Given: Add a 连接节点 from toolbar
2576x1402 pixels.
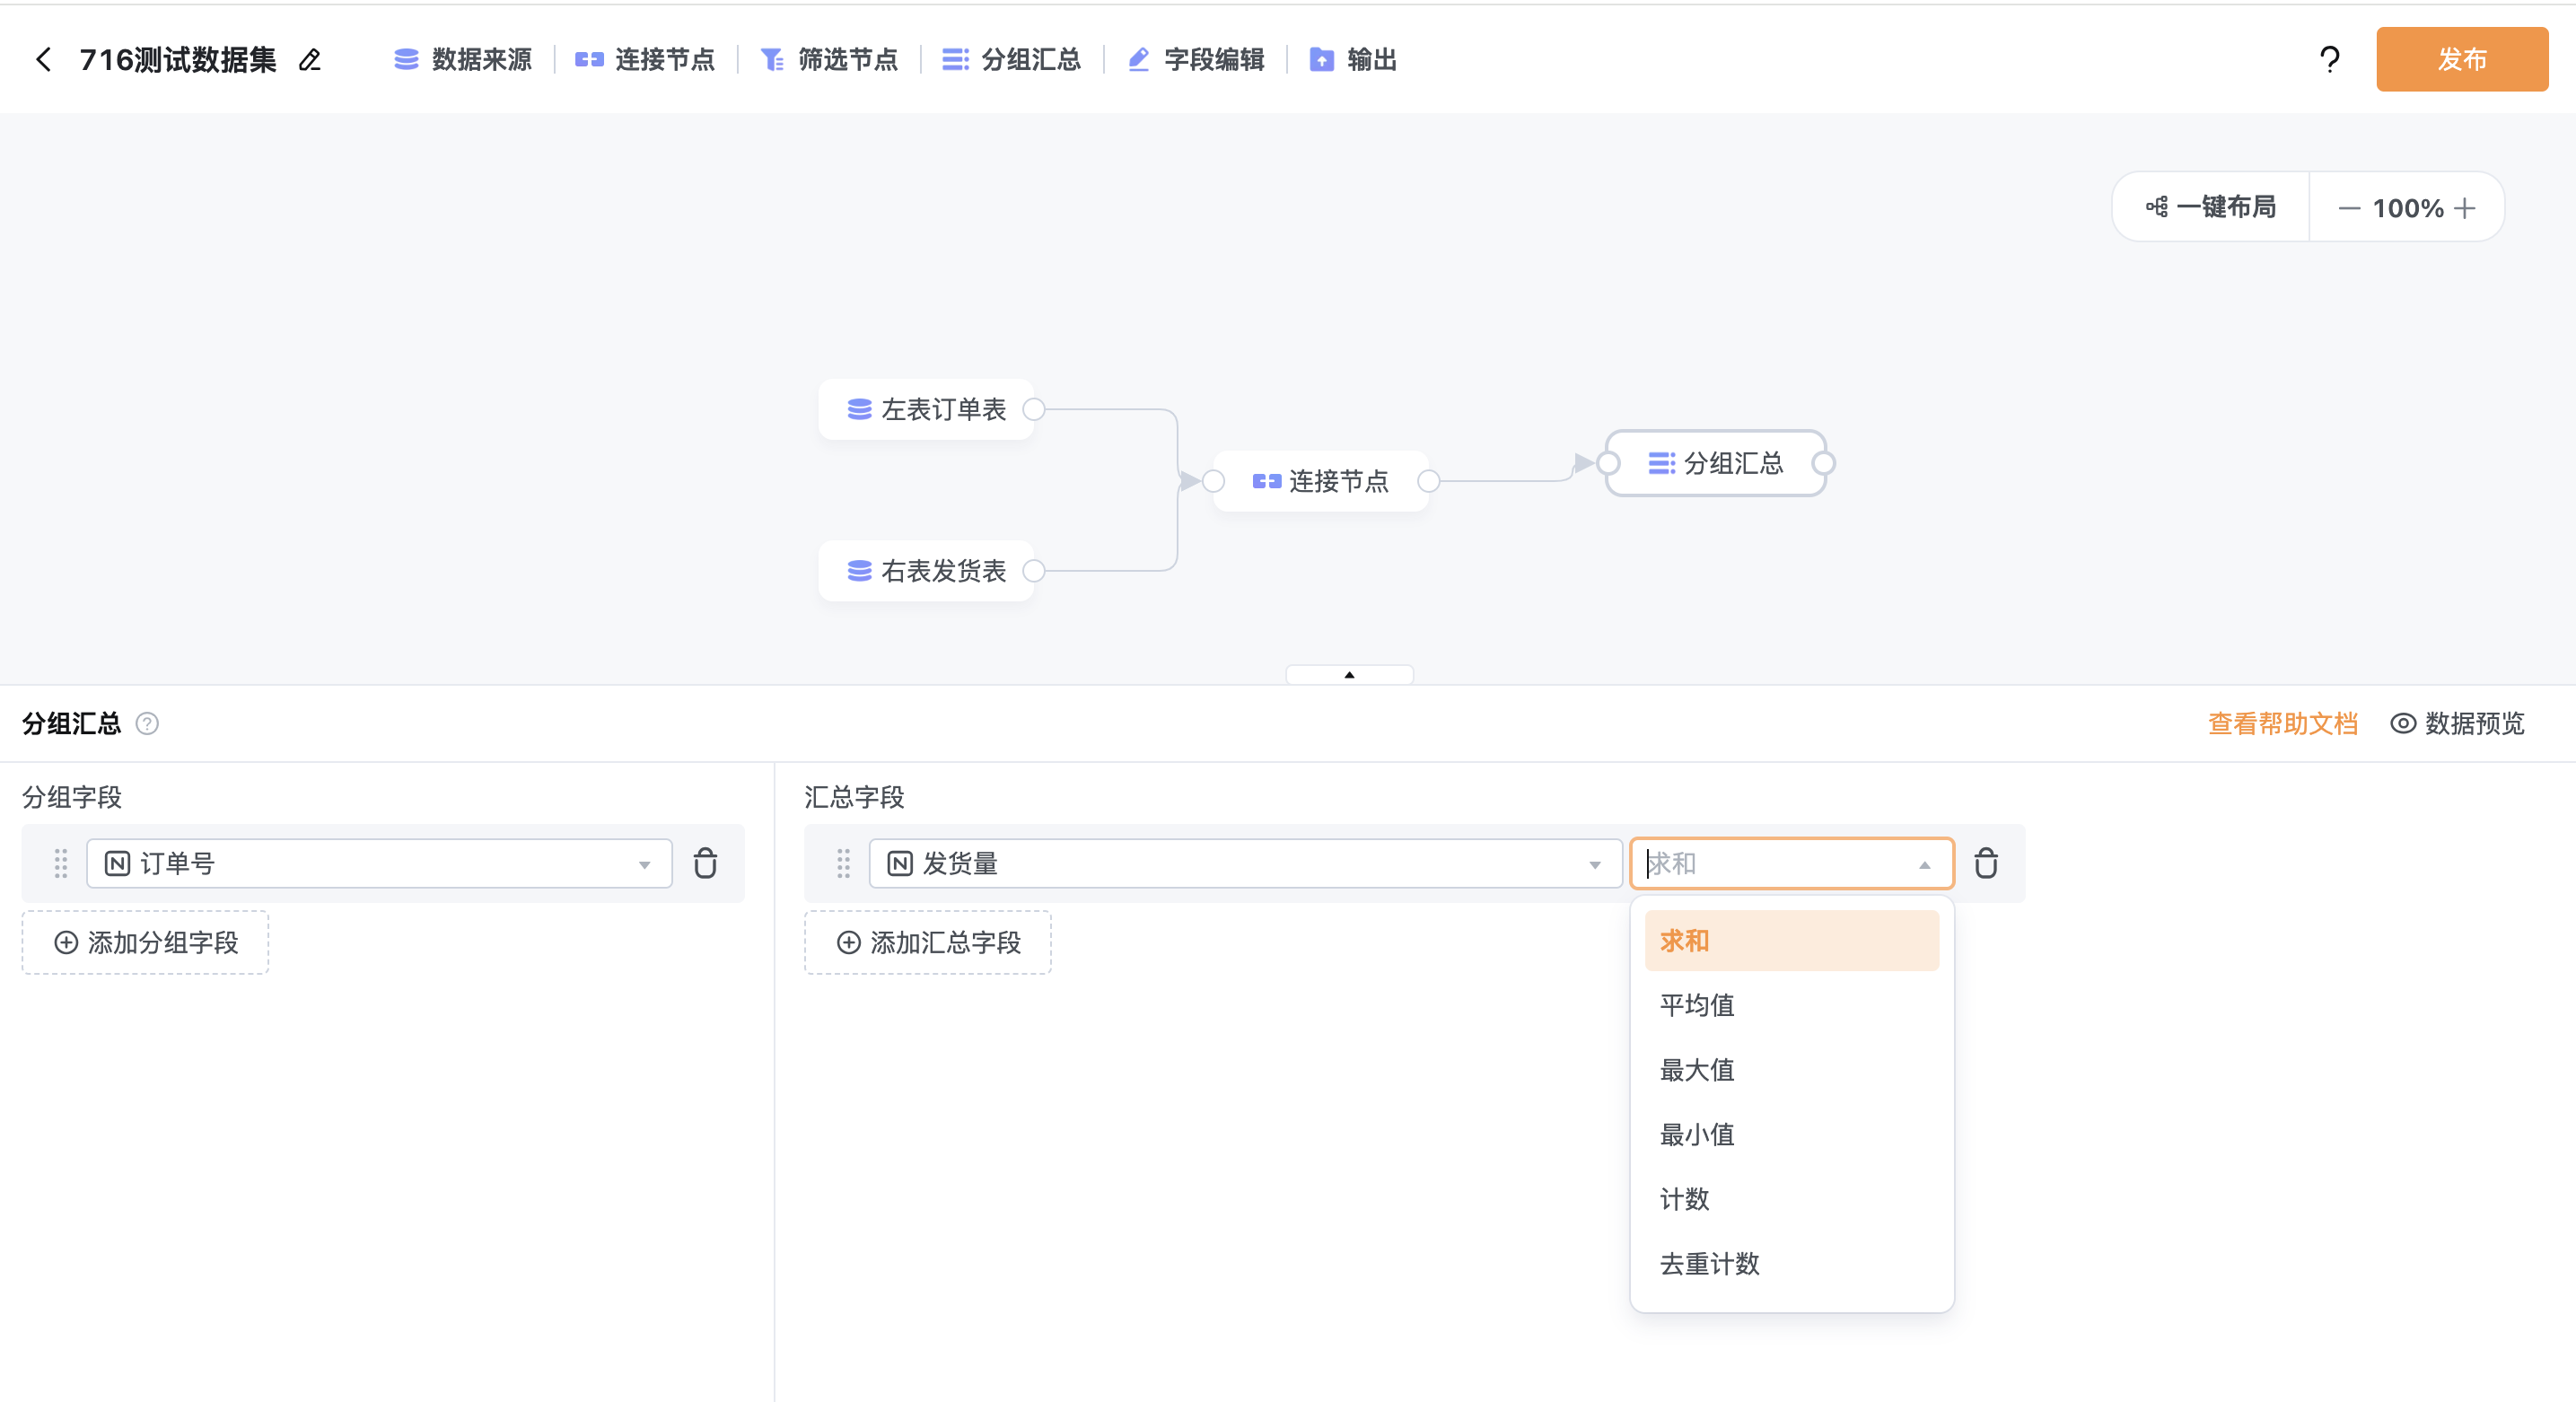Looking at the screenshot, I should tap(645, 60).
